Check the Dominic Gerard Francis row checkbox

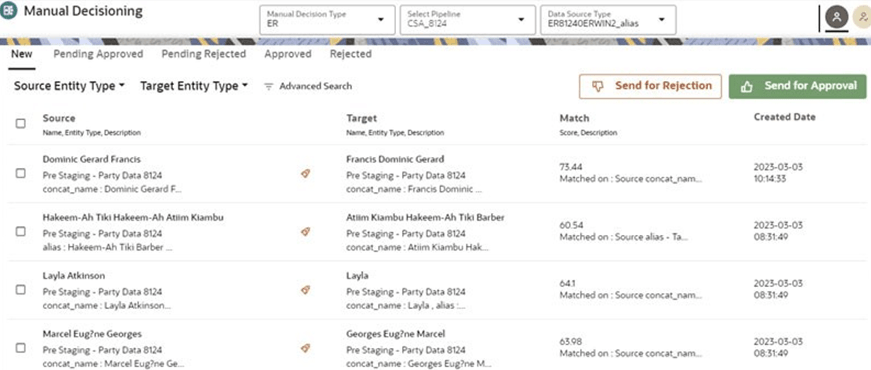[21, 173]
